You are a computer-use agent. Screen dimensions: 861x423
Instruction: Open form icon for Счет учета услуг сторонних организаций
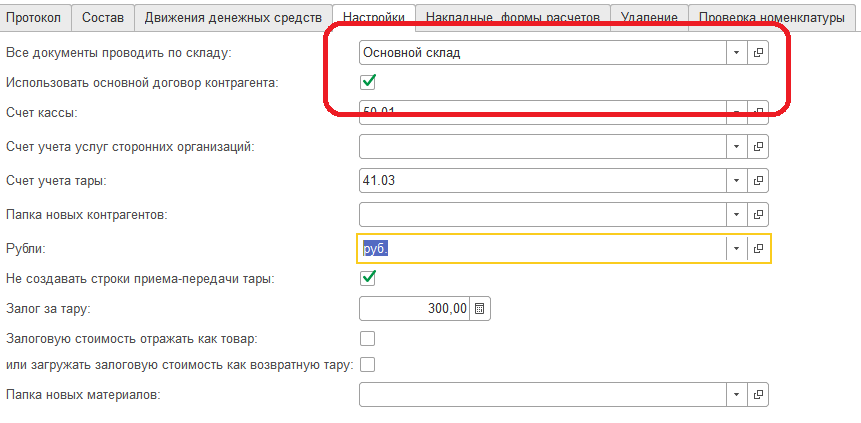(x=758, y=147)
